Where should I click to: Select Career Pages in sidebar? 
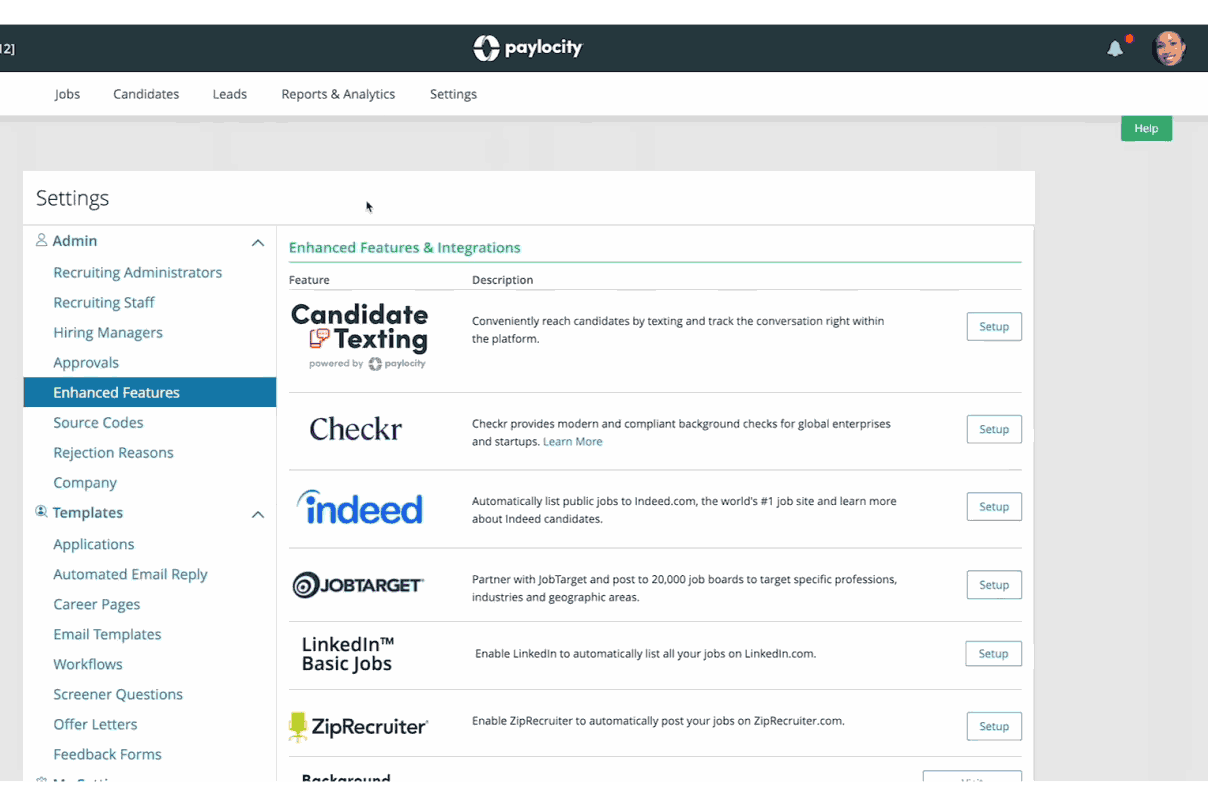click(97, 604)
